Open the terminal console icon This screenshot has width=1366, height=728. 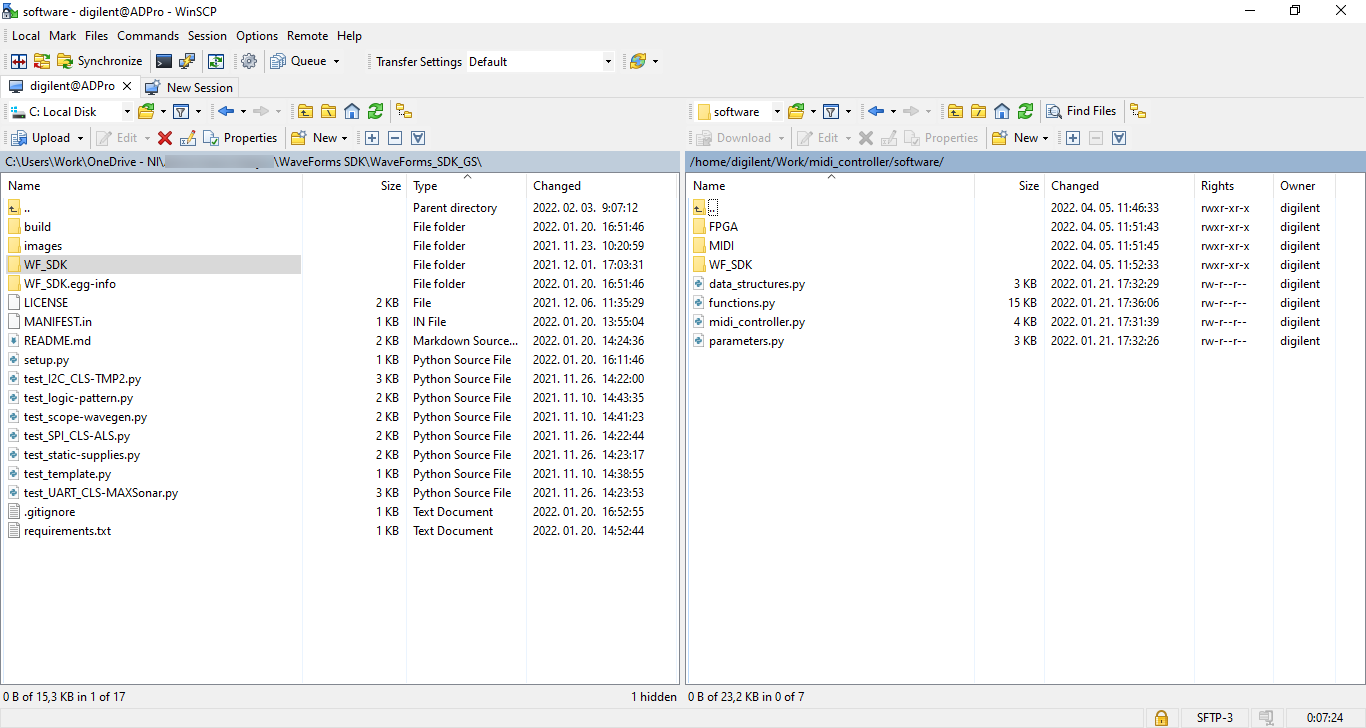(164, 61)
